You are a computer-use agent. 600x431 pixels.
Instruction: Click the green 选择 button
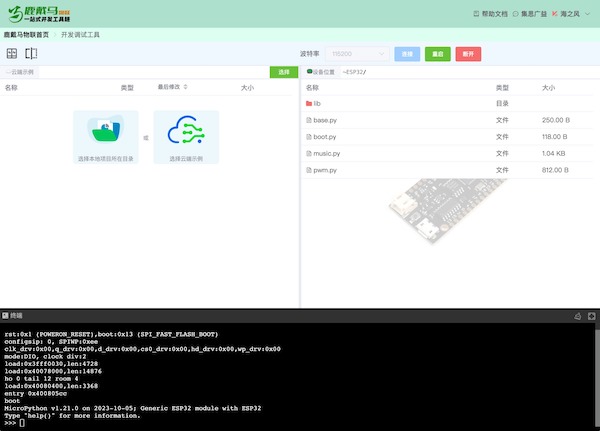coord(284,72)
